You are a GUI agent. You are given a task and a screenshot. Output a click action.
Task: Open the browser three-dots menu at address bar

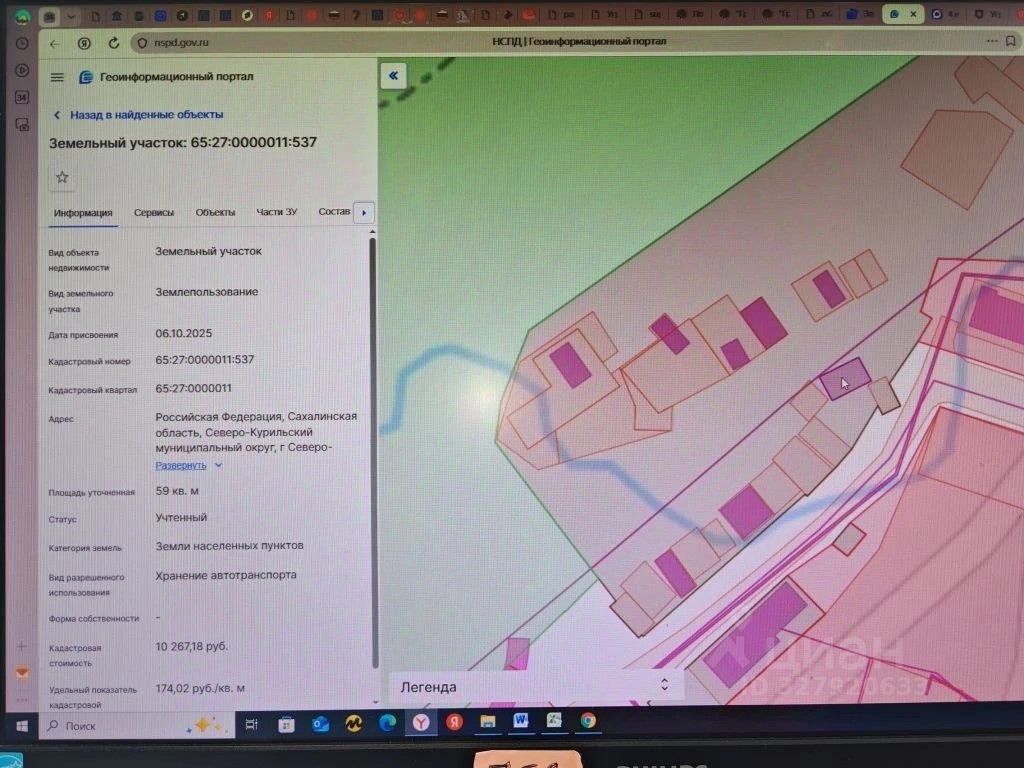point(991,40)
